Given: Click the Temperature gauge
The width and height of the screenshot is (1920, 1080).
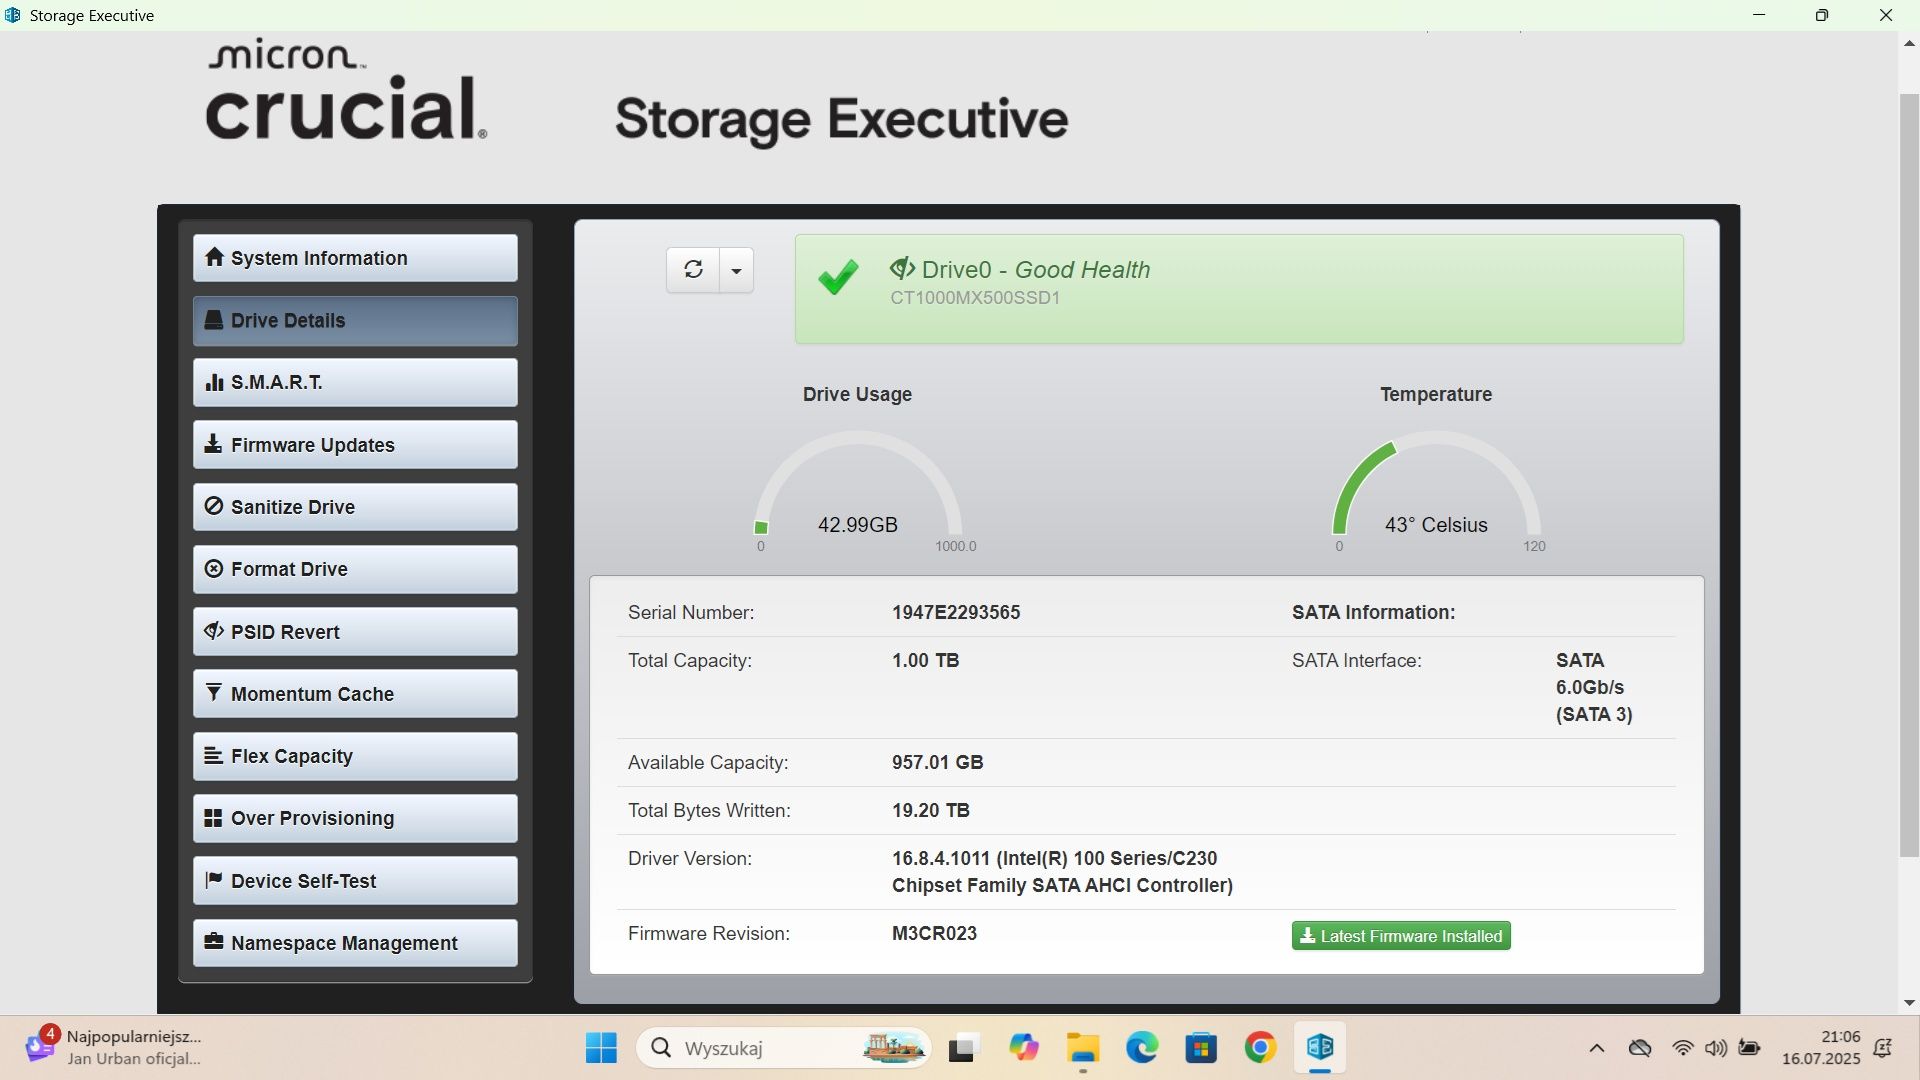Looking at the screenshot, I should point(1436,490).
